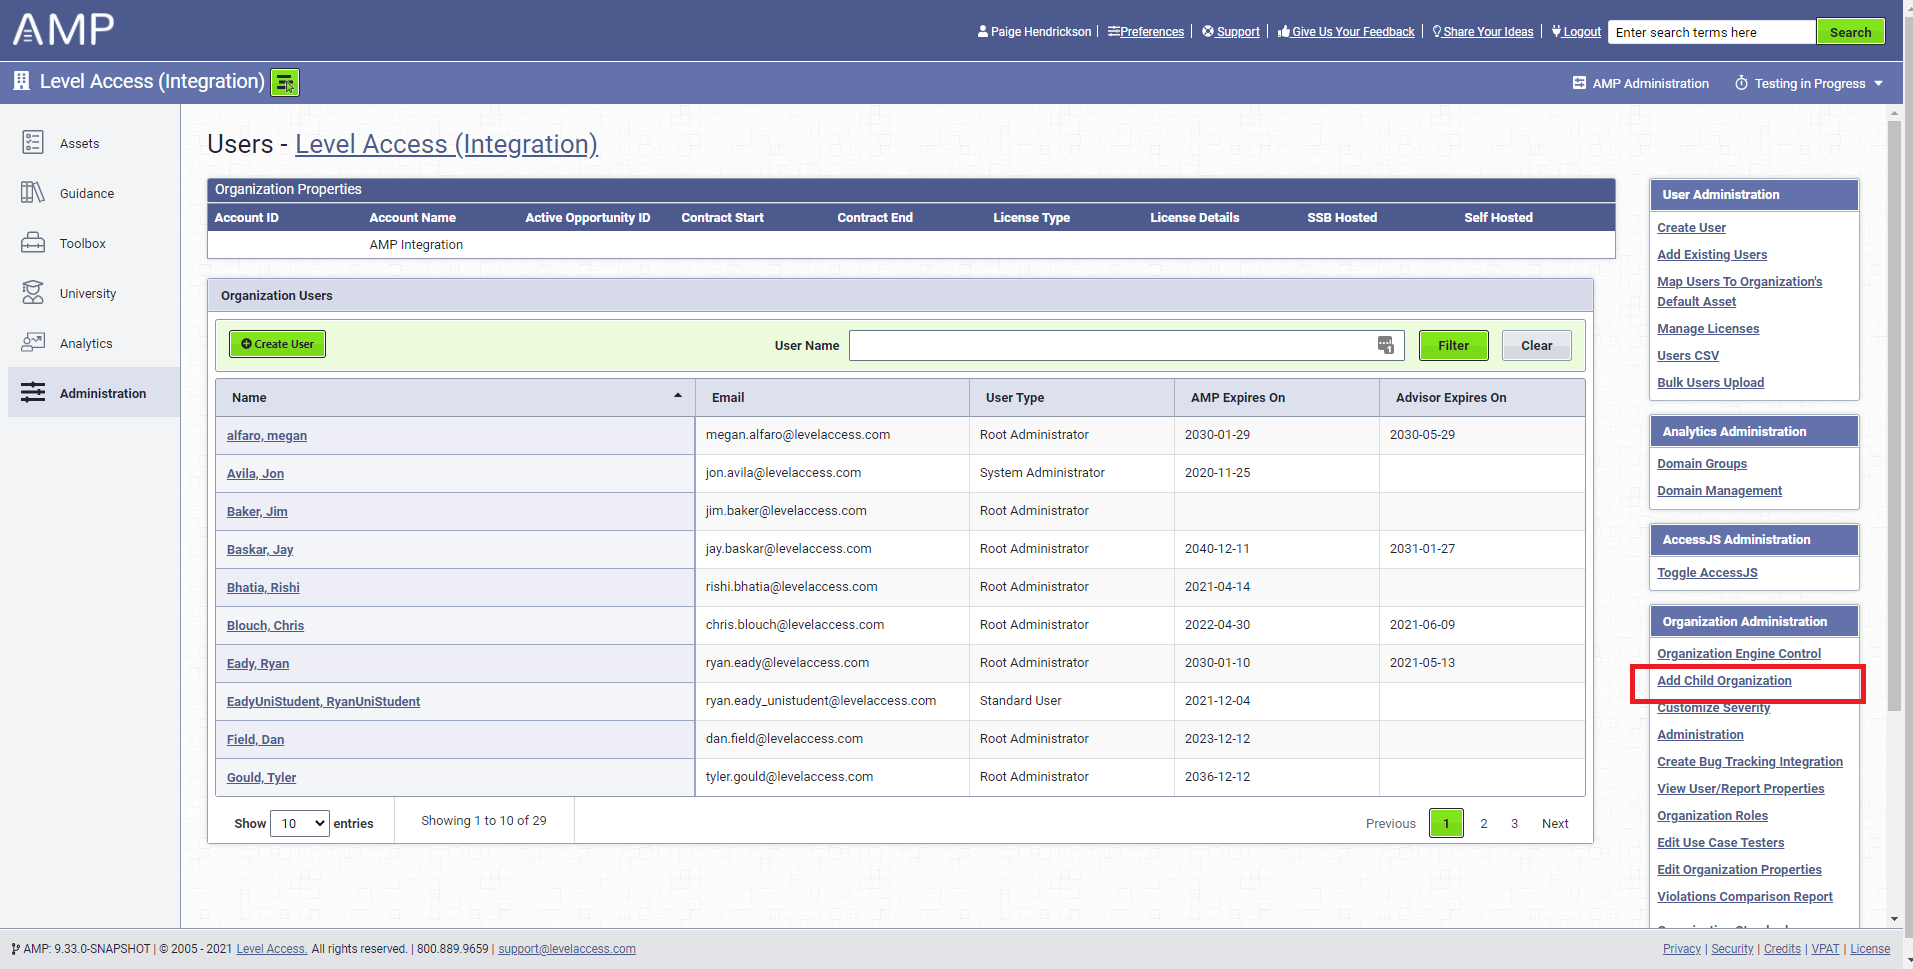Click Edit Organization Properties link
The height and width of the screenshot is (969, 1913).
(x=1739, y=869)
